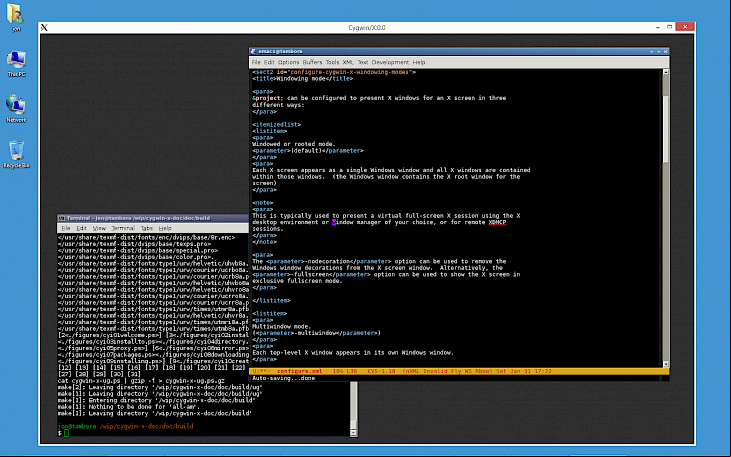Click '-nodecoration' parameter text in emacs

[x=326, y=262]
